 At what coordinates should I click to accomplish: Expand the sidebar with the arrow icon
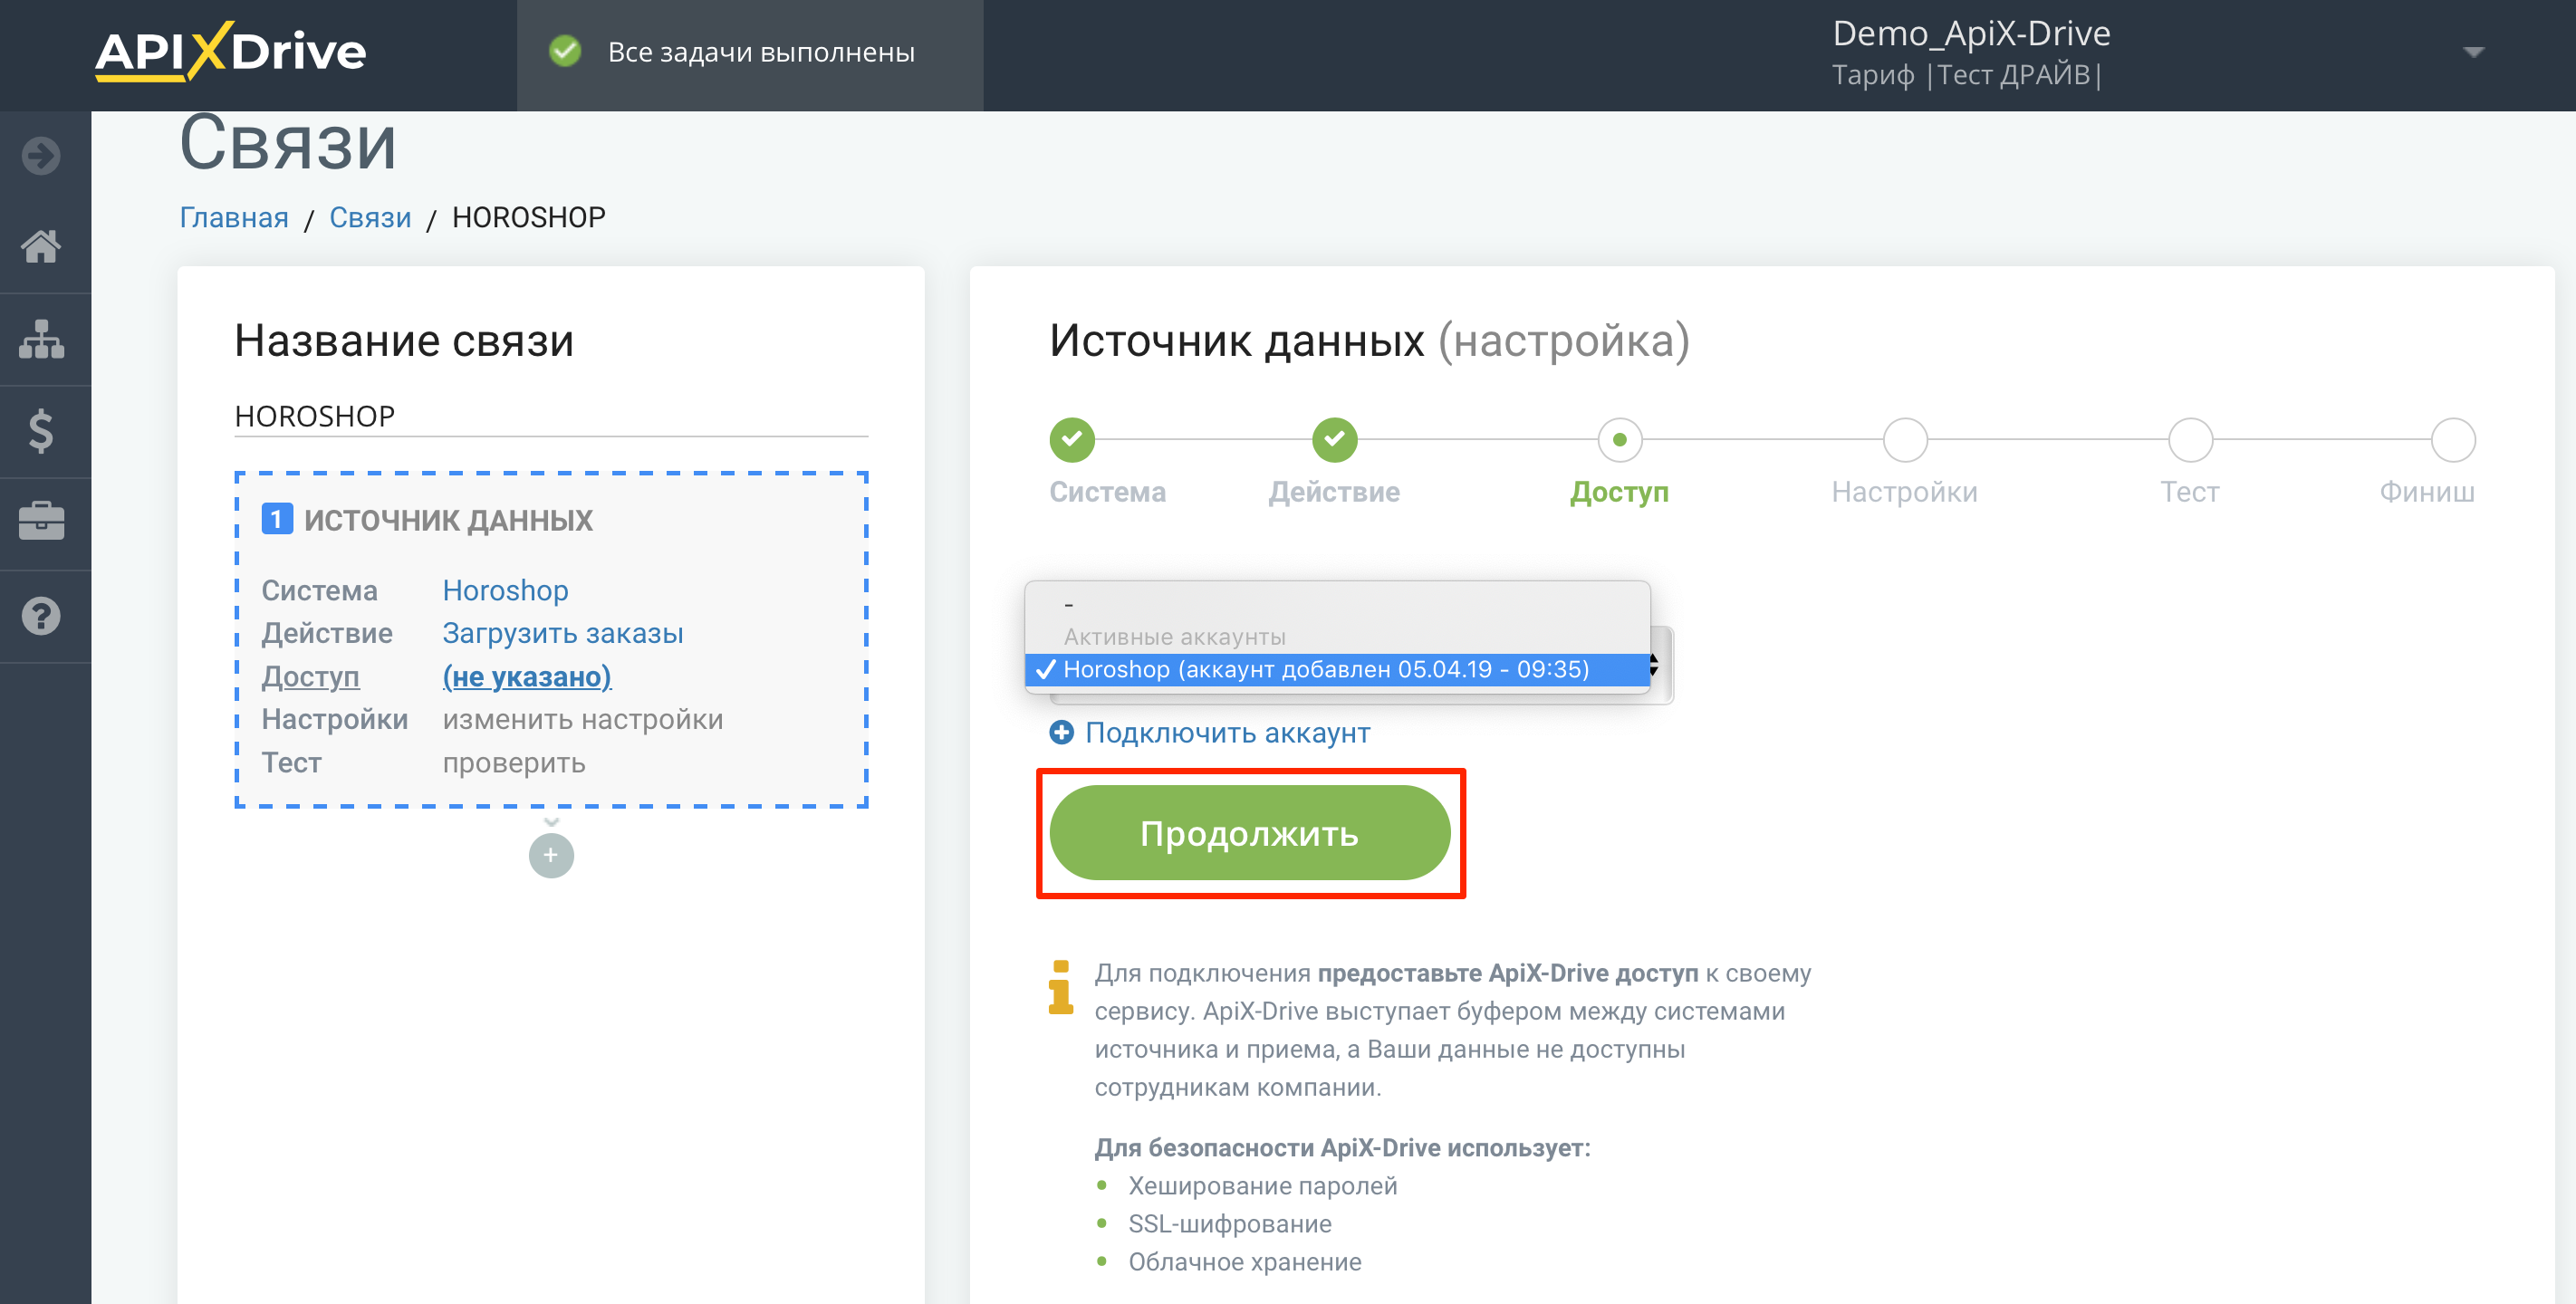point(41,156)
